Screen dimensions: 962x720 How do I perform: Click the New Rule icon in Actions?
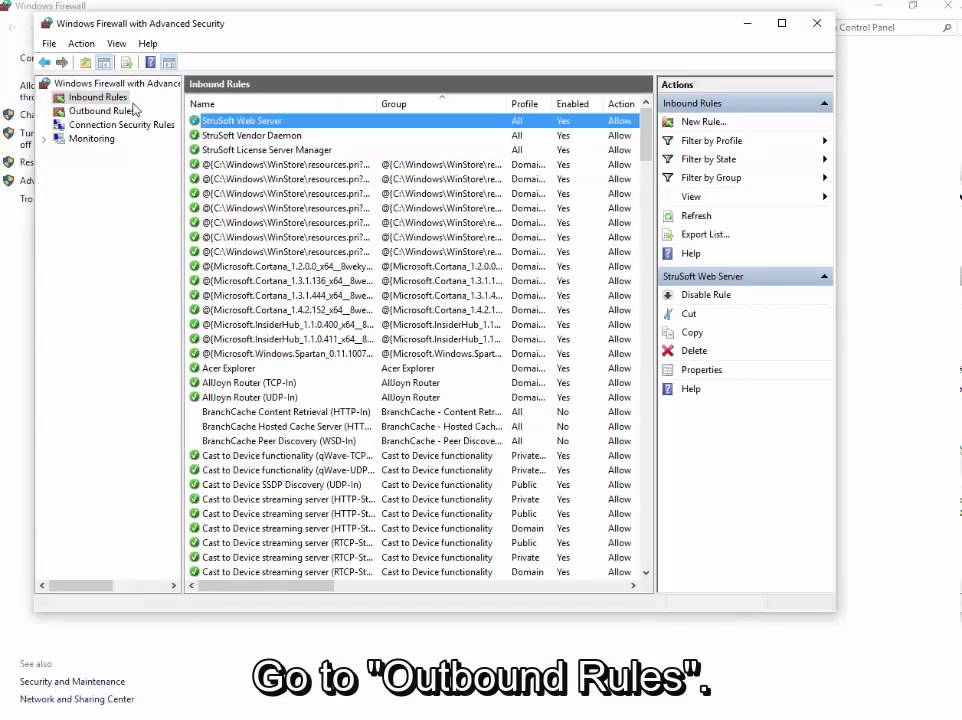tap(668, 122)
